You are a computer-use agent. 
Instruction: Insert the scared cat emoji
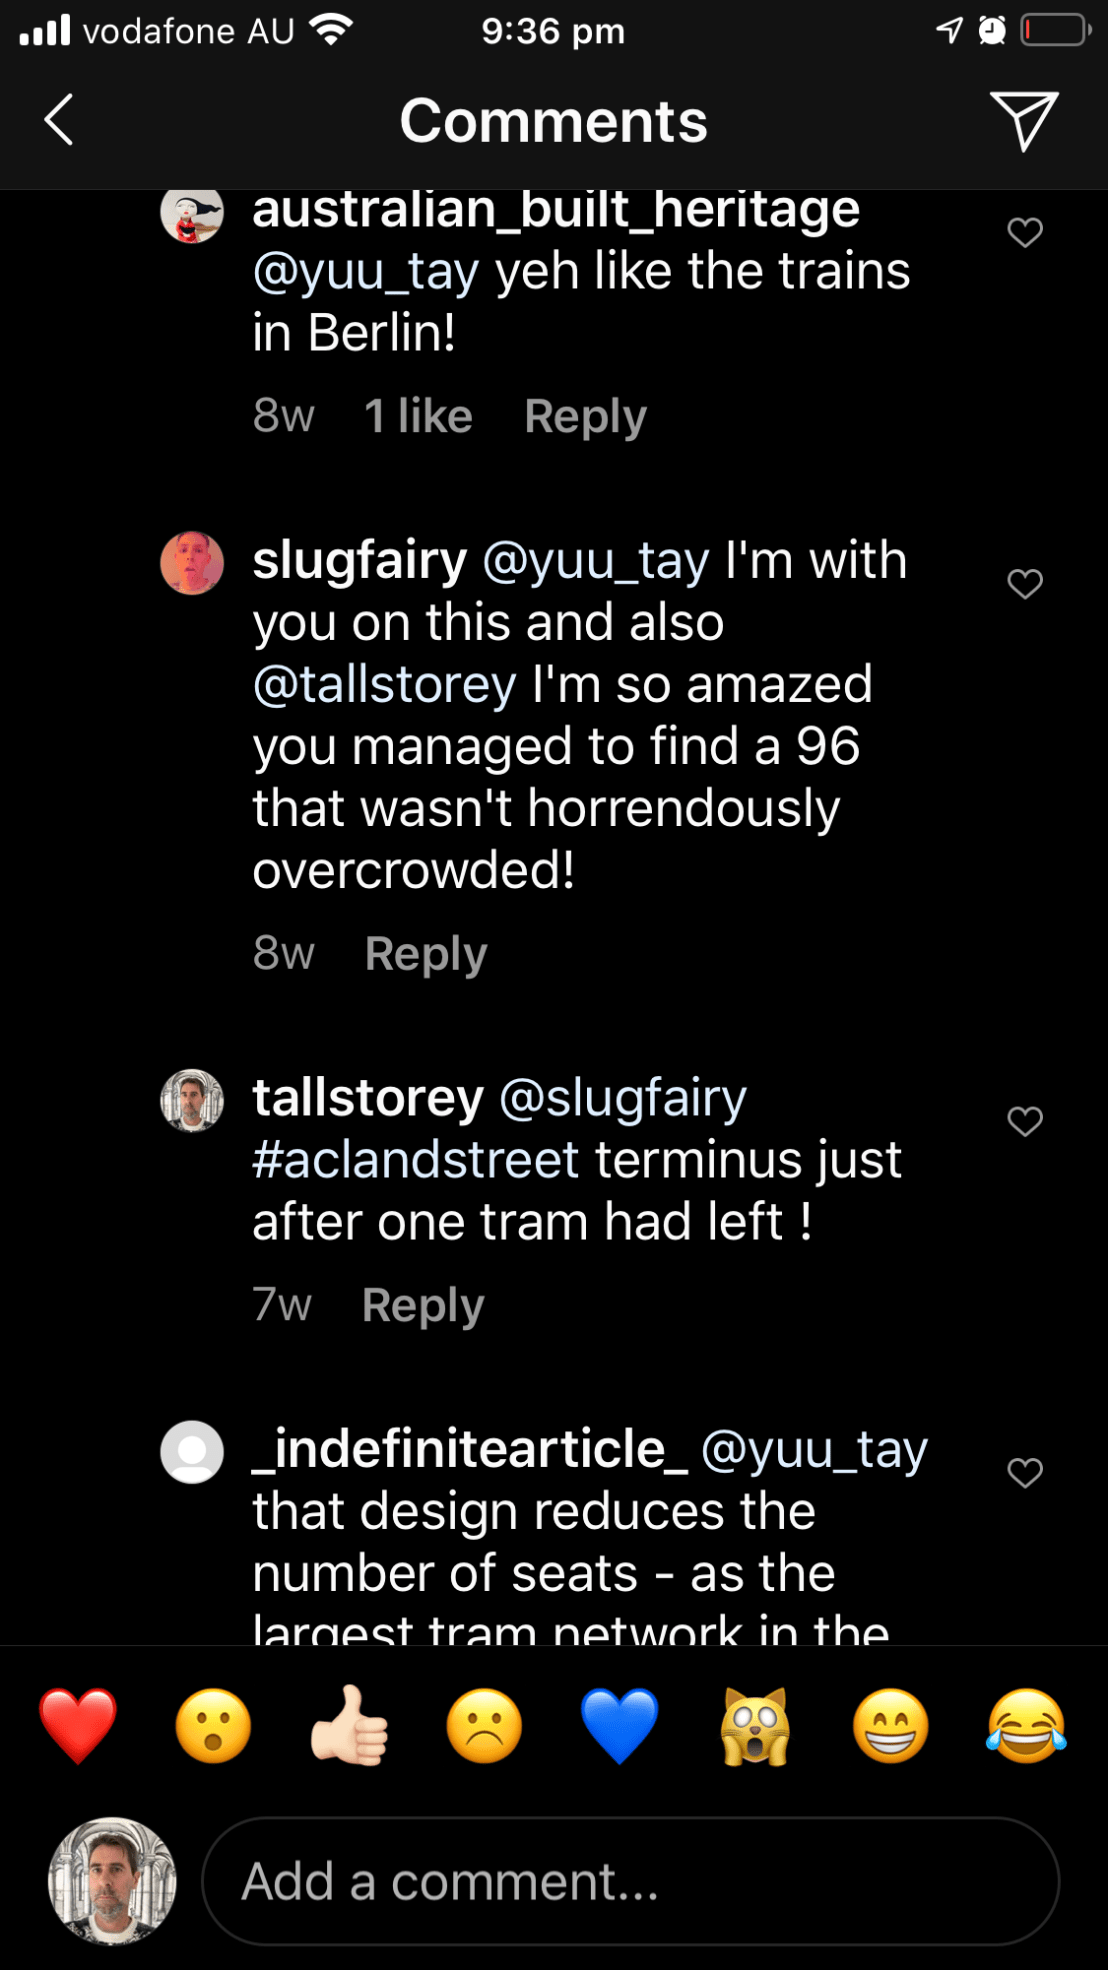coord(755,1726)
